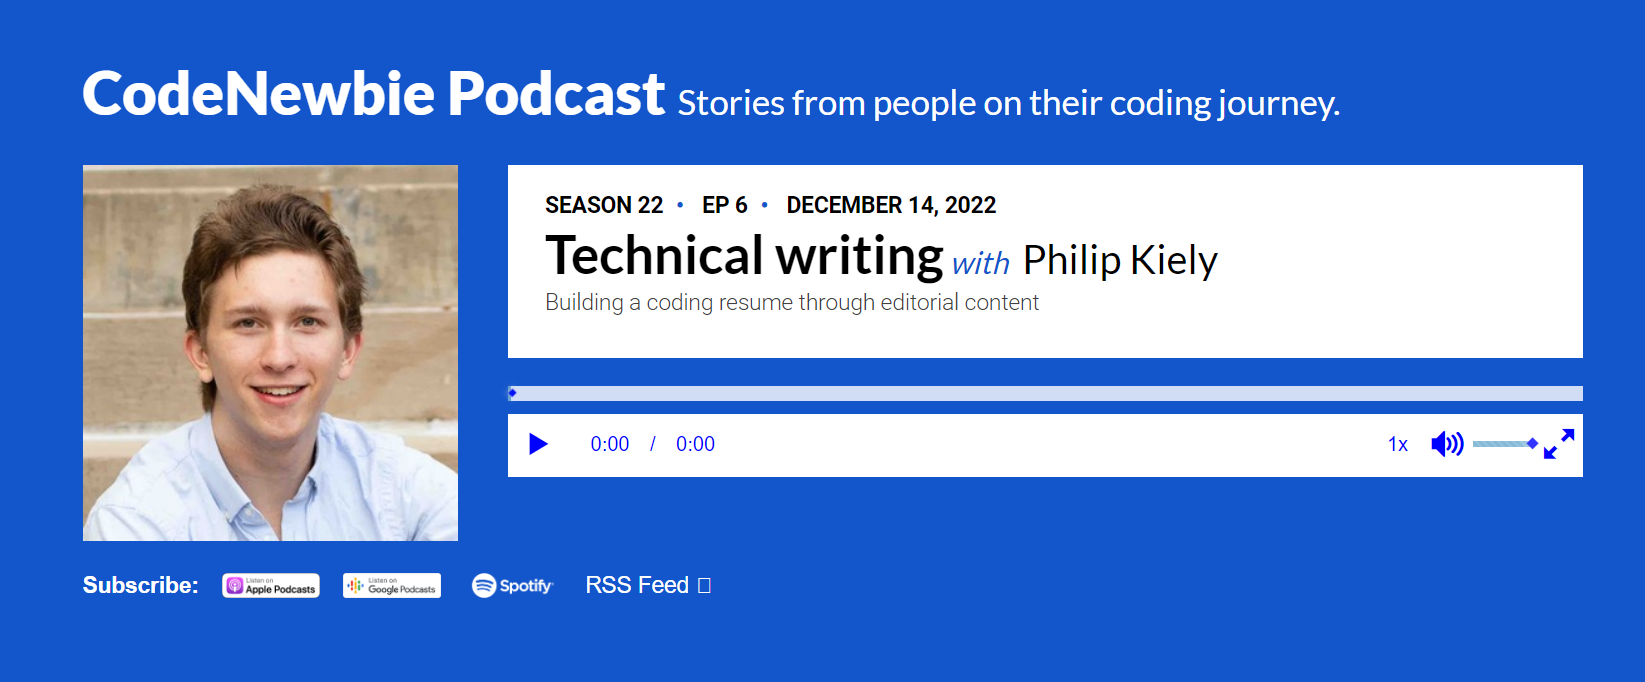The height and width of the screenshot is (682, 1645).
Task: Change playback speed from 1x
Action: pos(1398,444)
